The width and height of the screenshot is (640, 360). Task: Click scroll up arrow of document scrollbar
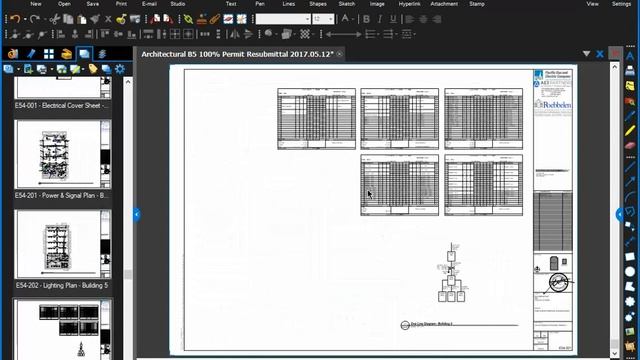click(615, 67)
